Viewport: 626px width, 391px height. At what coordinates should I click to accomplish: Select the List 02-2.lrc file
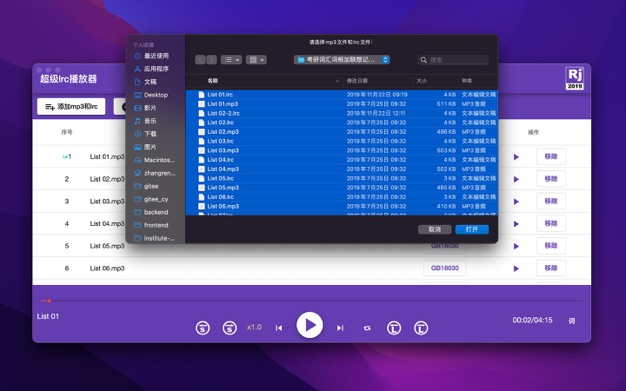(342, 113)
